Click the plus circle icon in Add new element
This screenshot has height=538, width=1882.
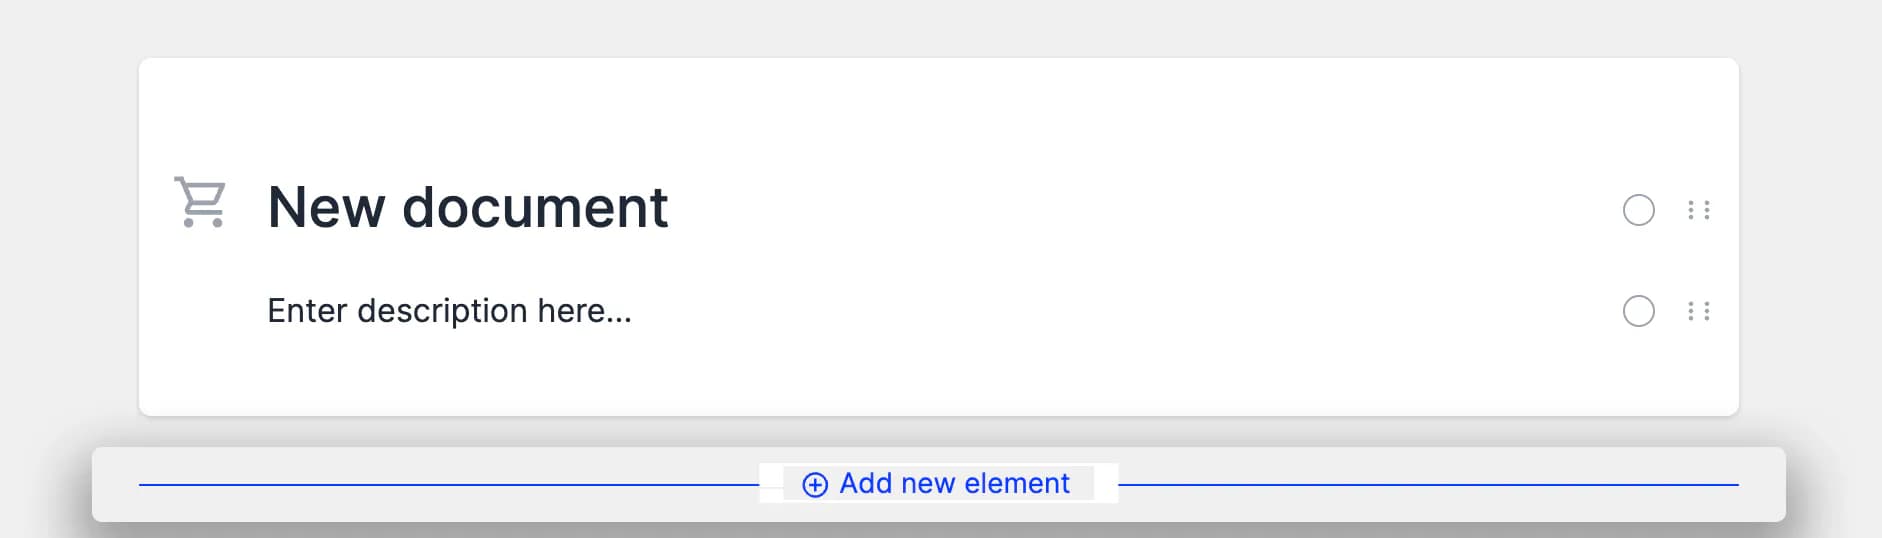coord(815,485)
